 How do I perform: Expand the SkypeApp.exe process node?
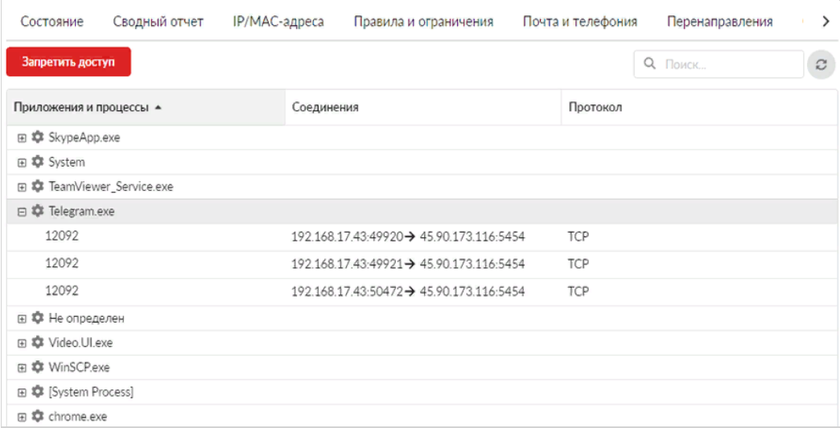(22, 137)
